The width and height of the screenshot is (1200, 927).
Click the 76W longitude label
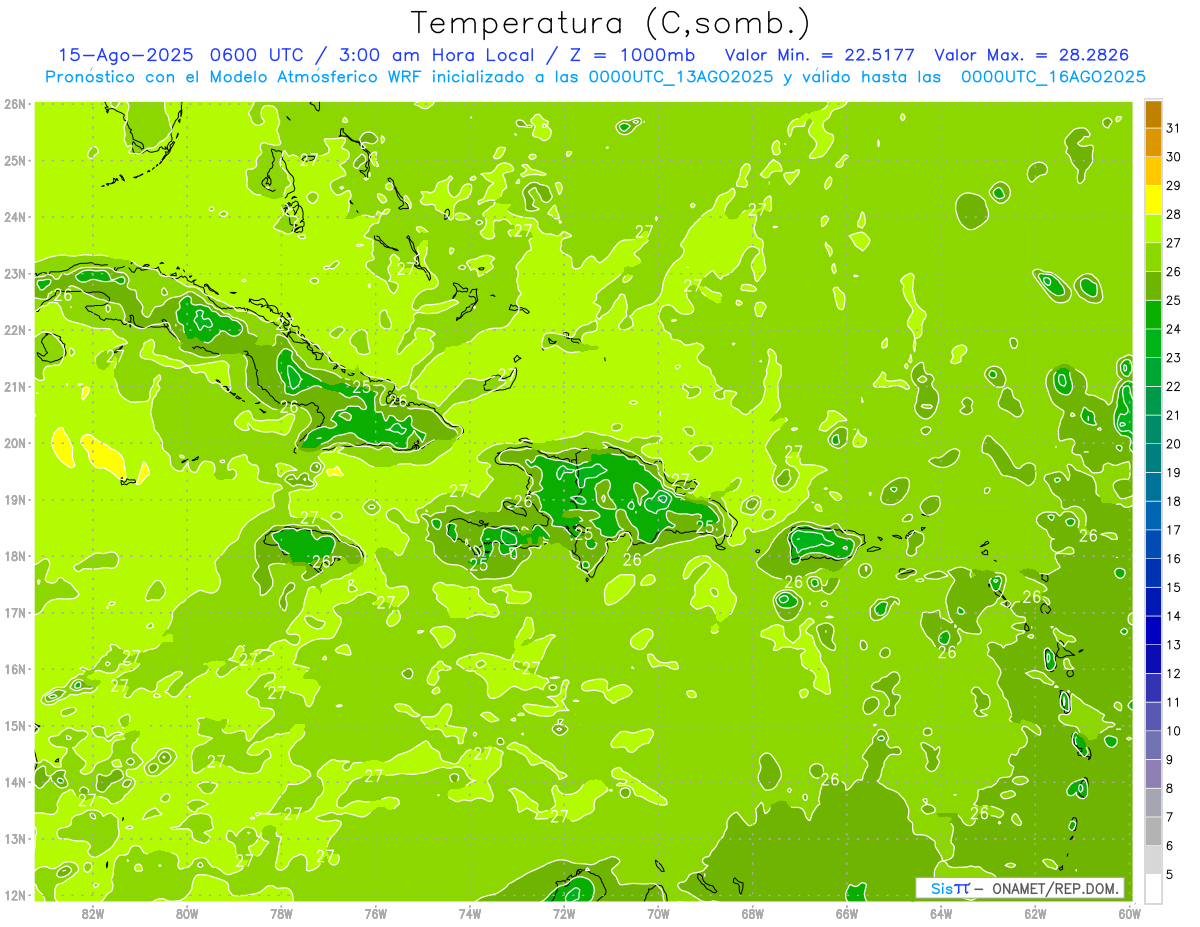pyautogui.click(x=376, y=913)
